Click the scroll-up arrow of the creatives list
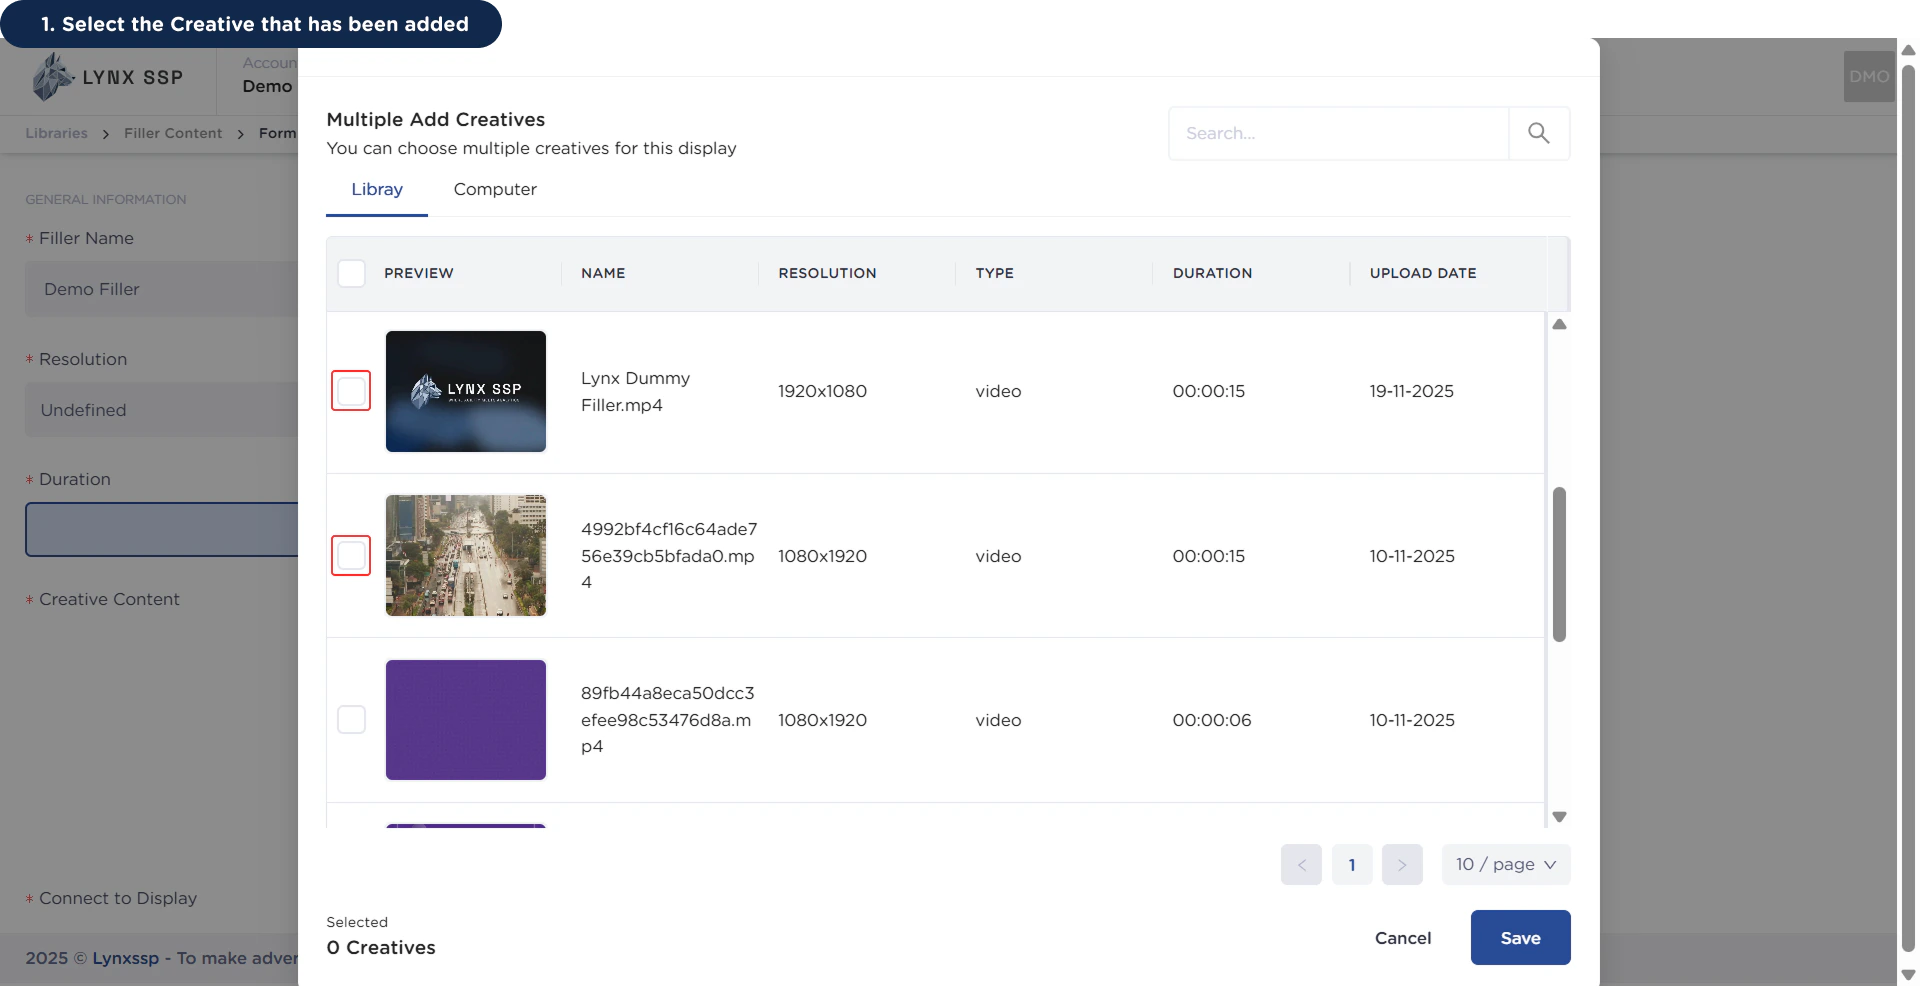The image size is (1920, 986). click(1560, 325)
